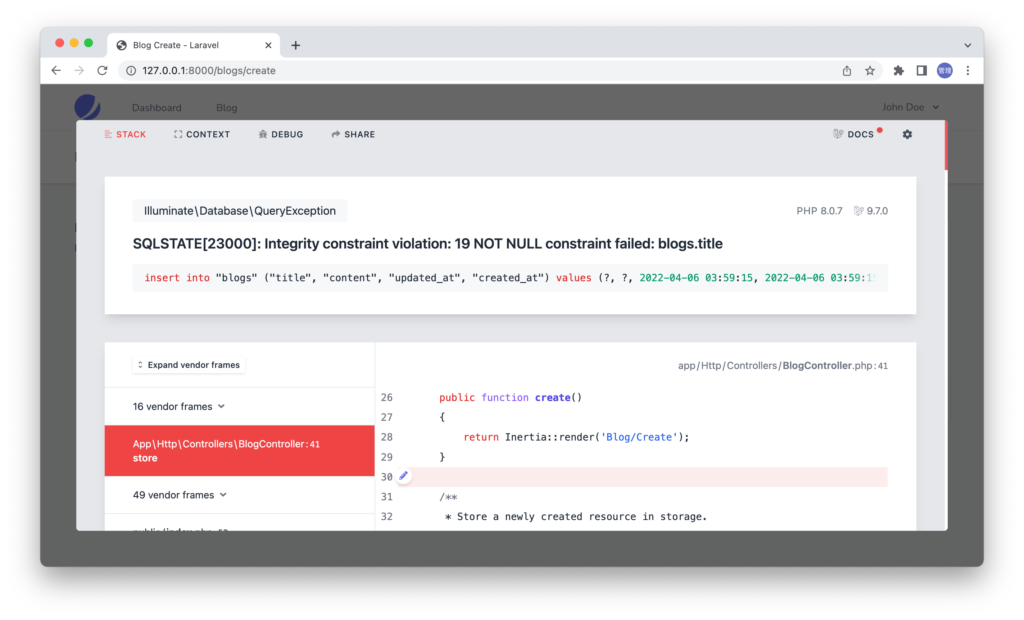
Task: Open site info icon before the URL
Action: (x=133, y=71)
